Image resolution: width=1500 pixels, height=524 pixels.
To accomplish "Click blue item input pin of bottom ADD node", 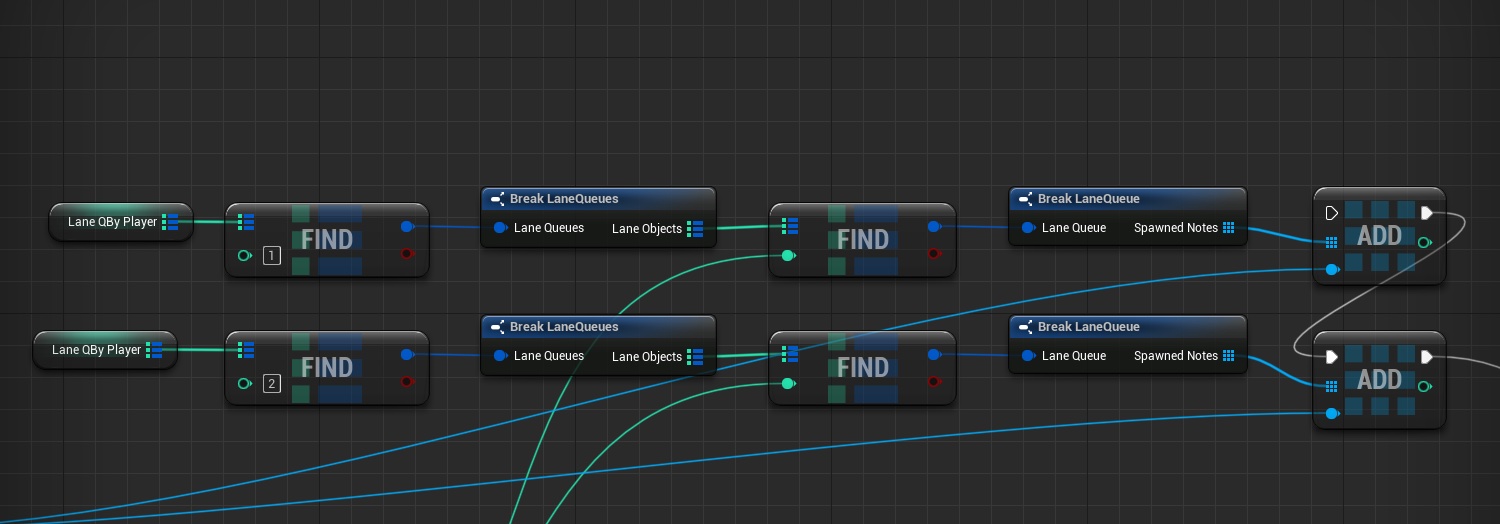I will pos(1331,414).
